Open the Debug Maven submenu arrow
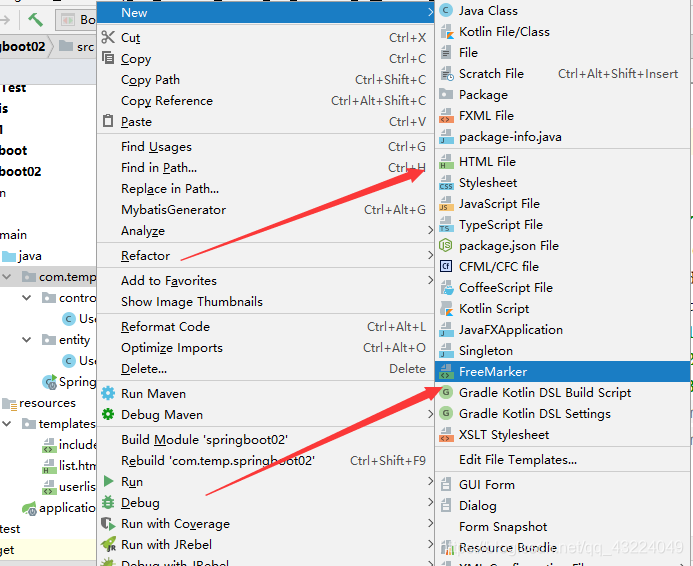This screenshot has width=693, height=566. tap(430, 414)
